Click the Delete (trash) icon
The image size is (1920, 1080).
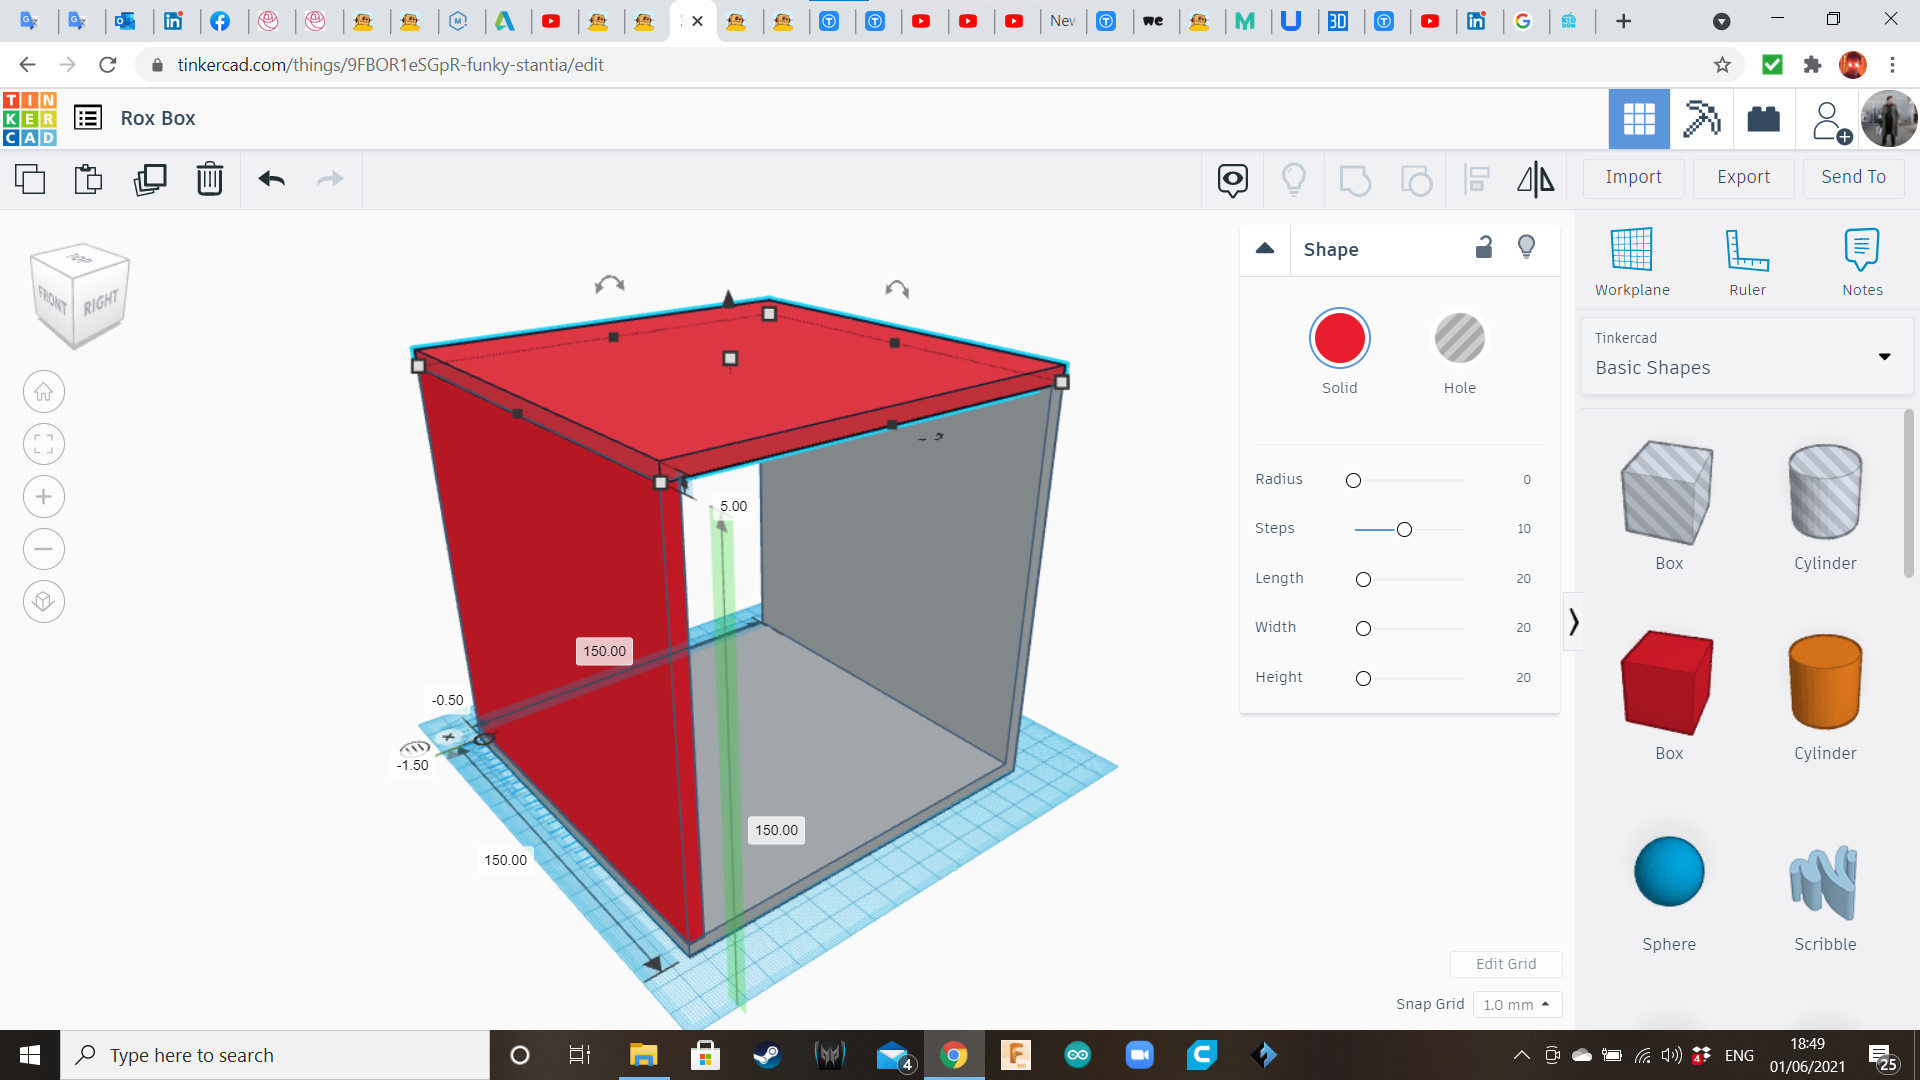click(x=209, y=179)
